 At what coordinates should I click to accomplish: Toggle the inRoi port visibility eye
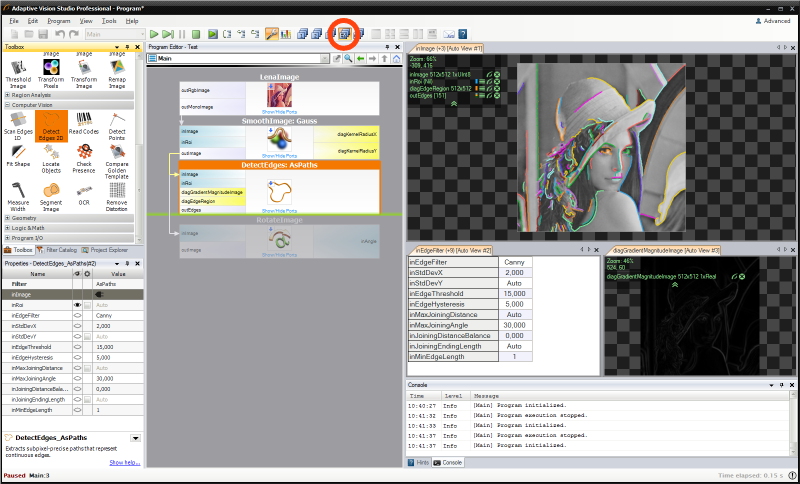pyautogui.click(x=77, y=304)
